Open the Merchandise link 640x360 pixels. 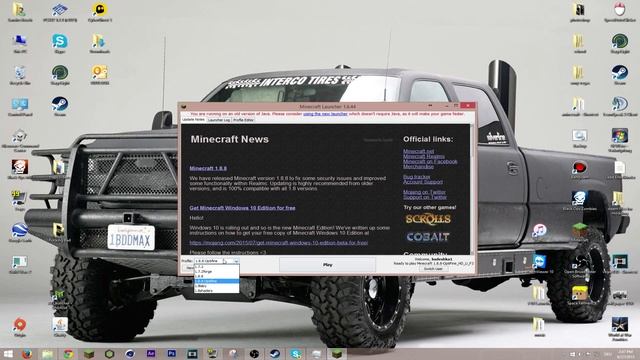[x=418, y=167]
